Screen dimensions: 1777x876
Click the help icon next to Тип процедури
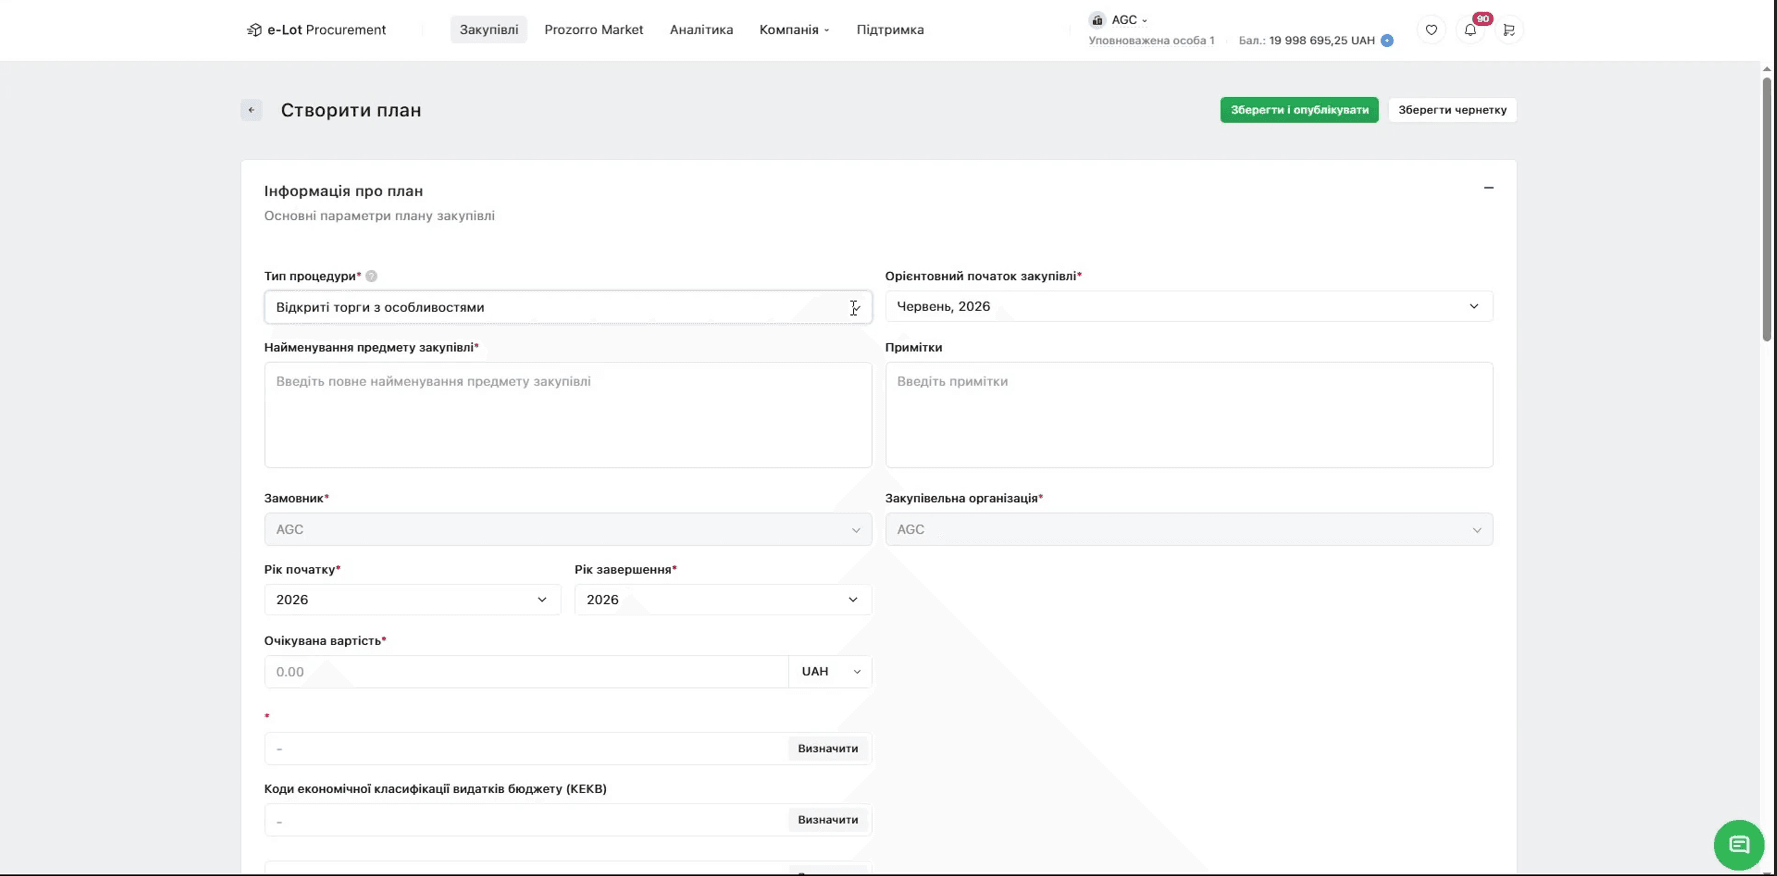[371, 276]
